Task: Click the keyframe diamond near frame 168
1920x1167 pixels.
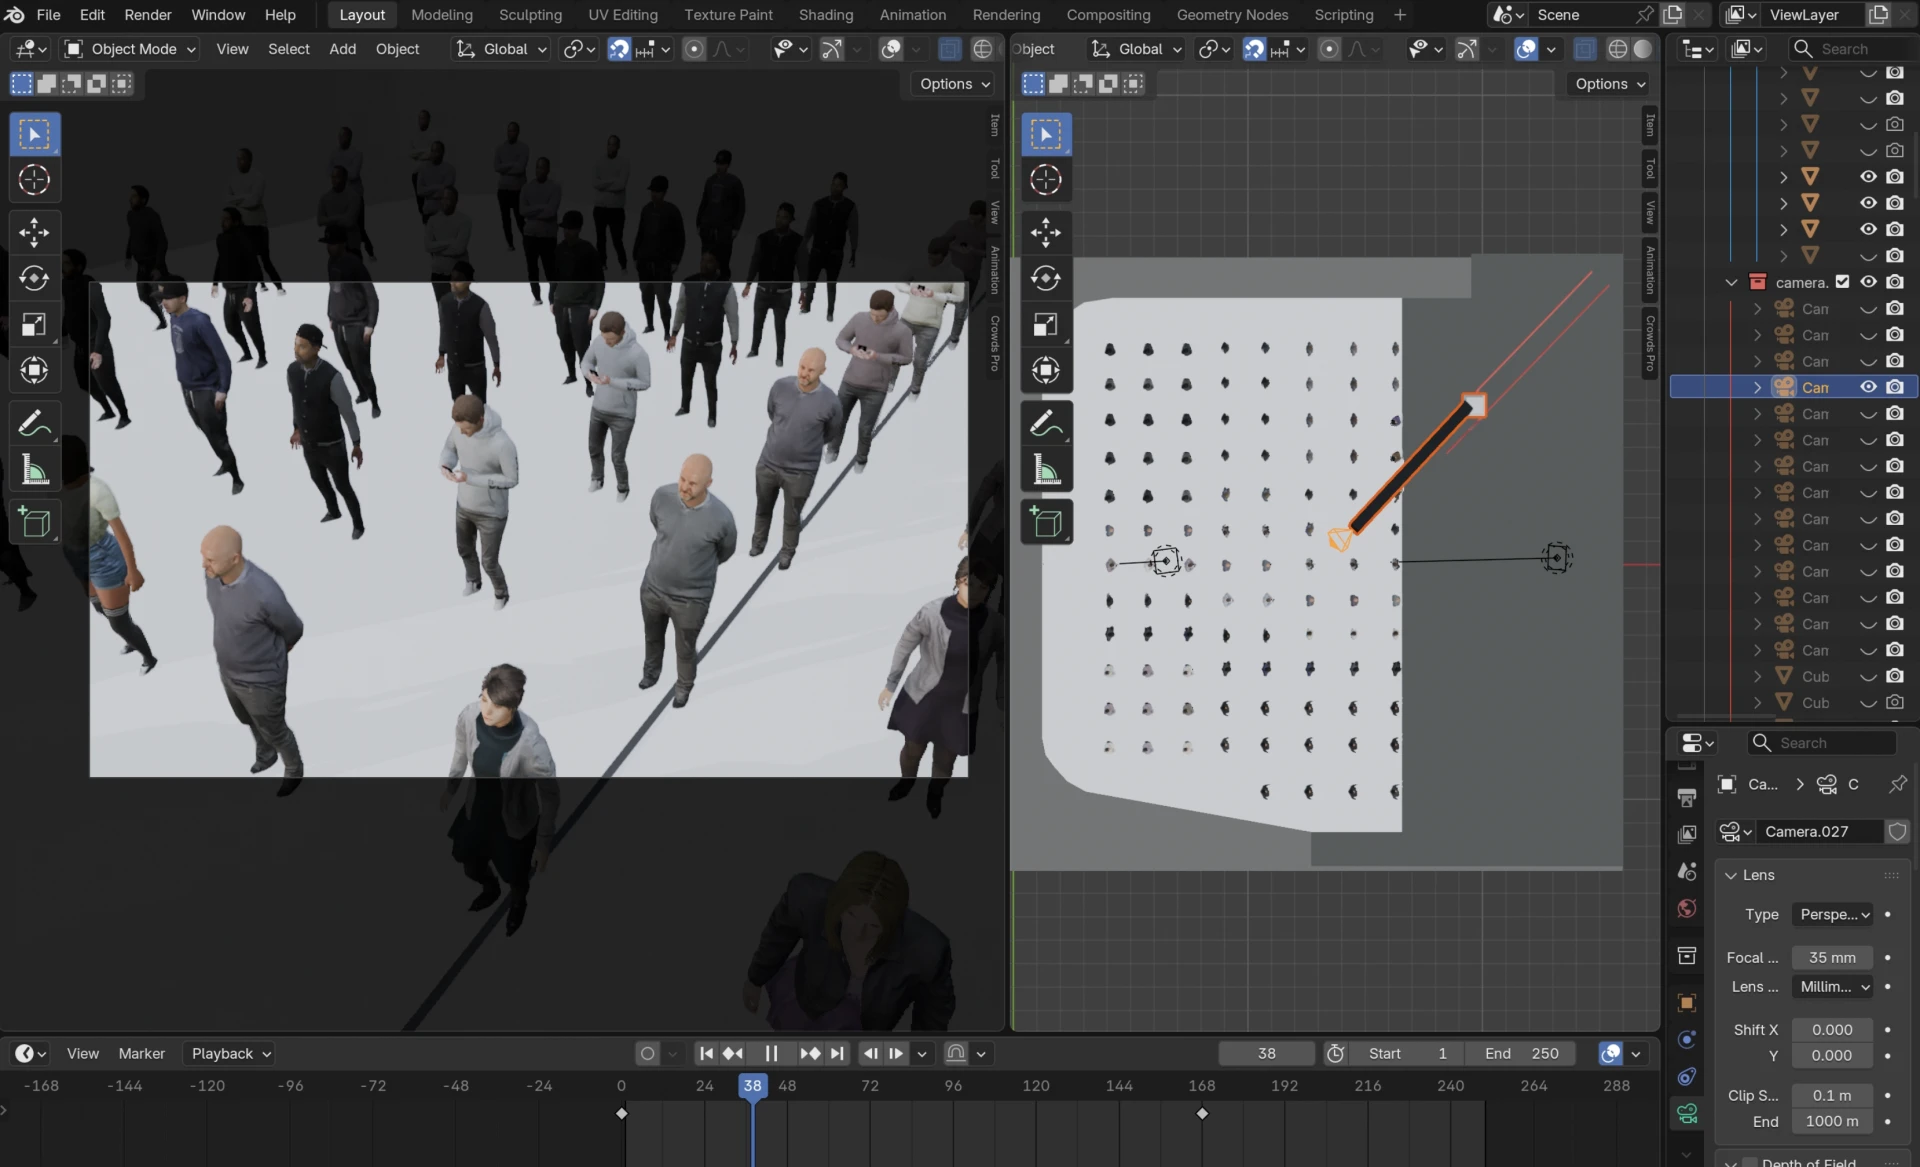Action: click(x=1202, y=1113)
